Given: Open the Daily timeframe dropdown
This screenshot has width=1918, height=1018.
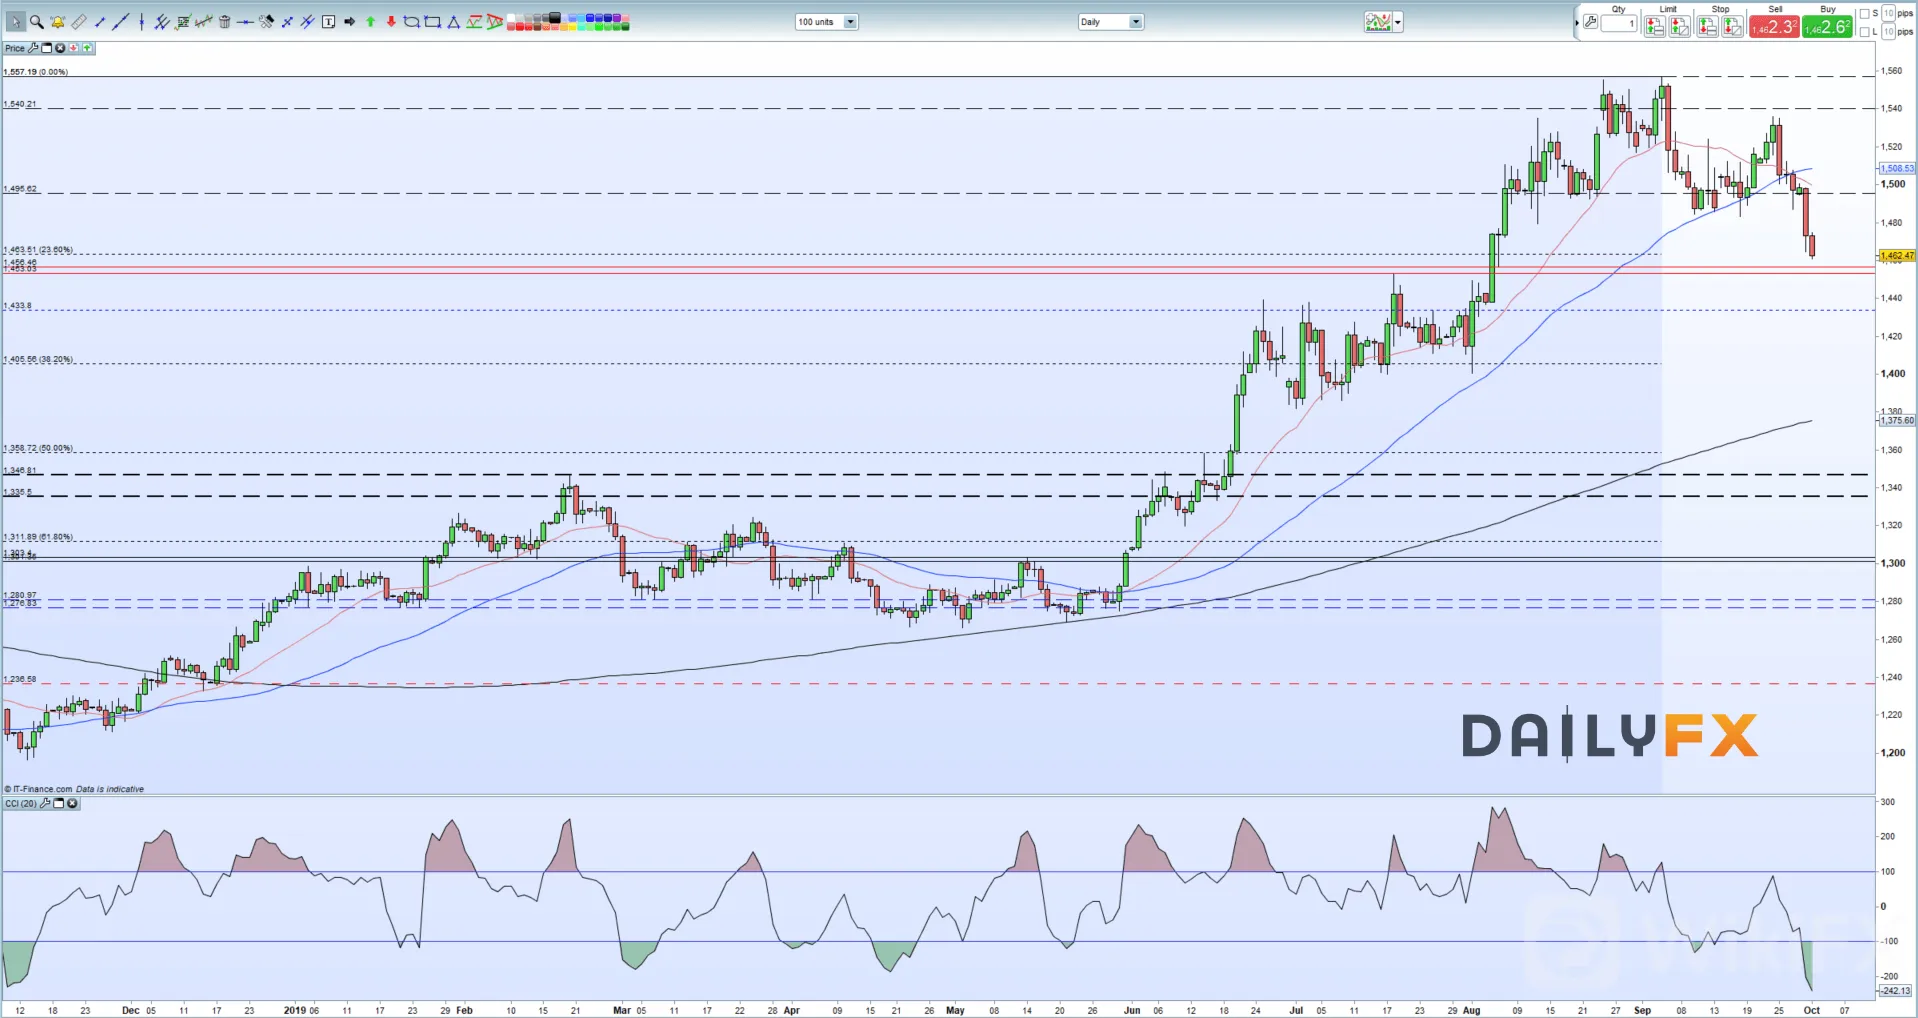Looking at the screenshot, I should pos(1110,22).
